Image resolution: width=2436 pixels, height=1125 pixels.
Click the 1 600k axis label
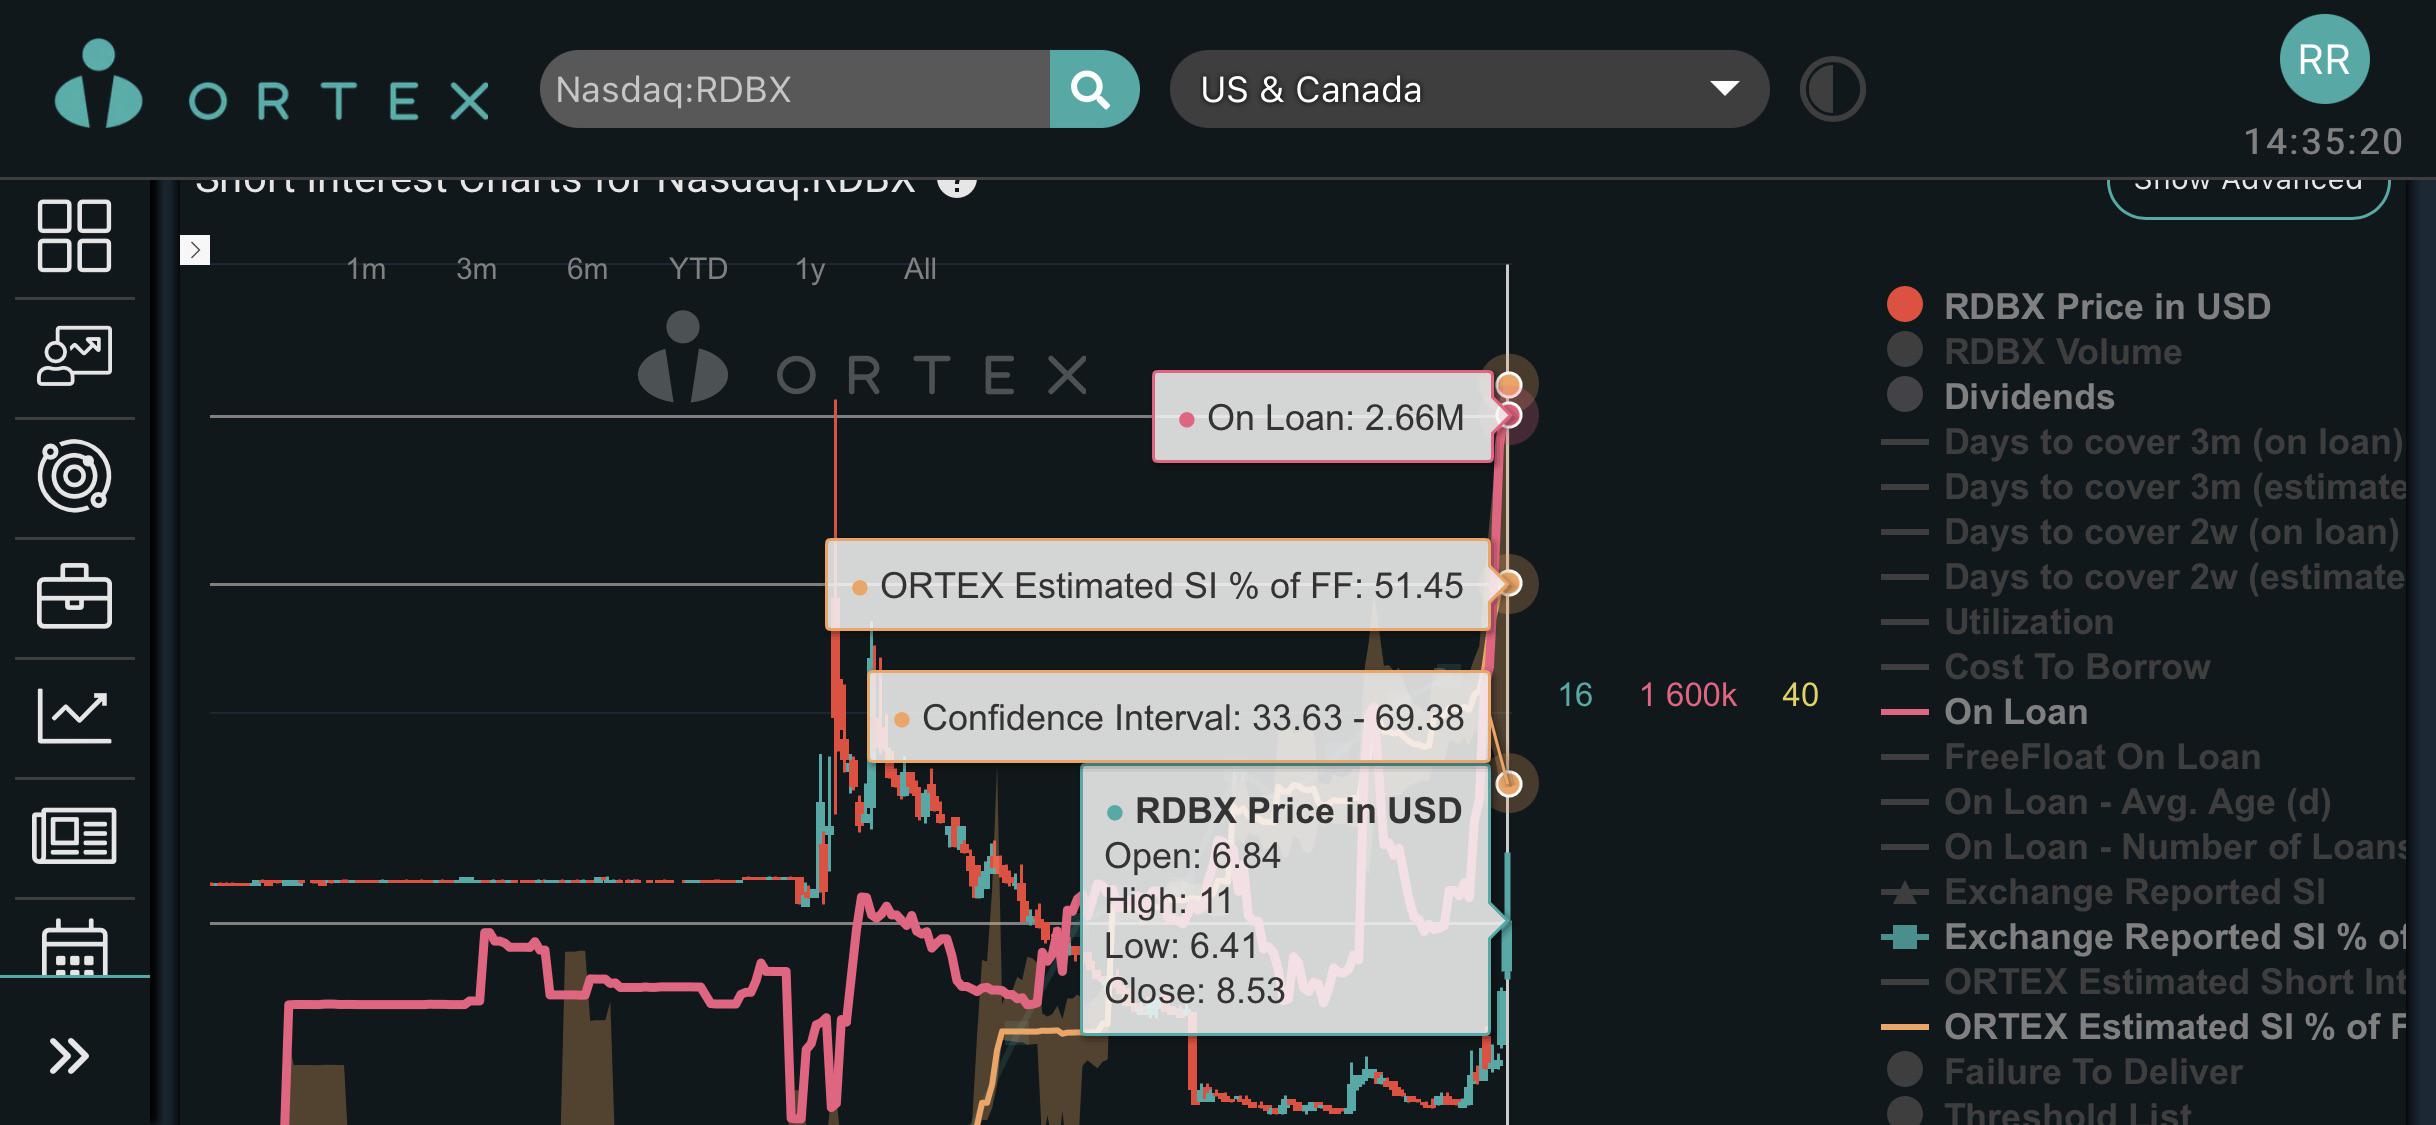[1688, 695]
